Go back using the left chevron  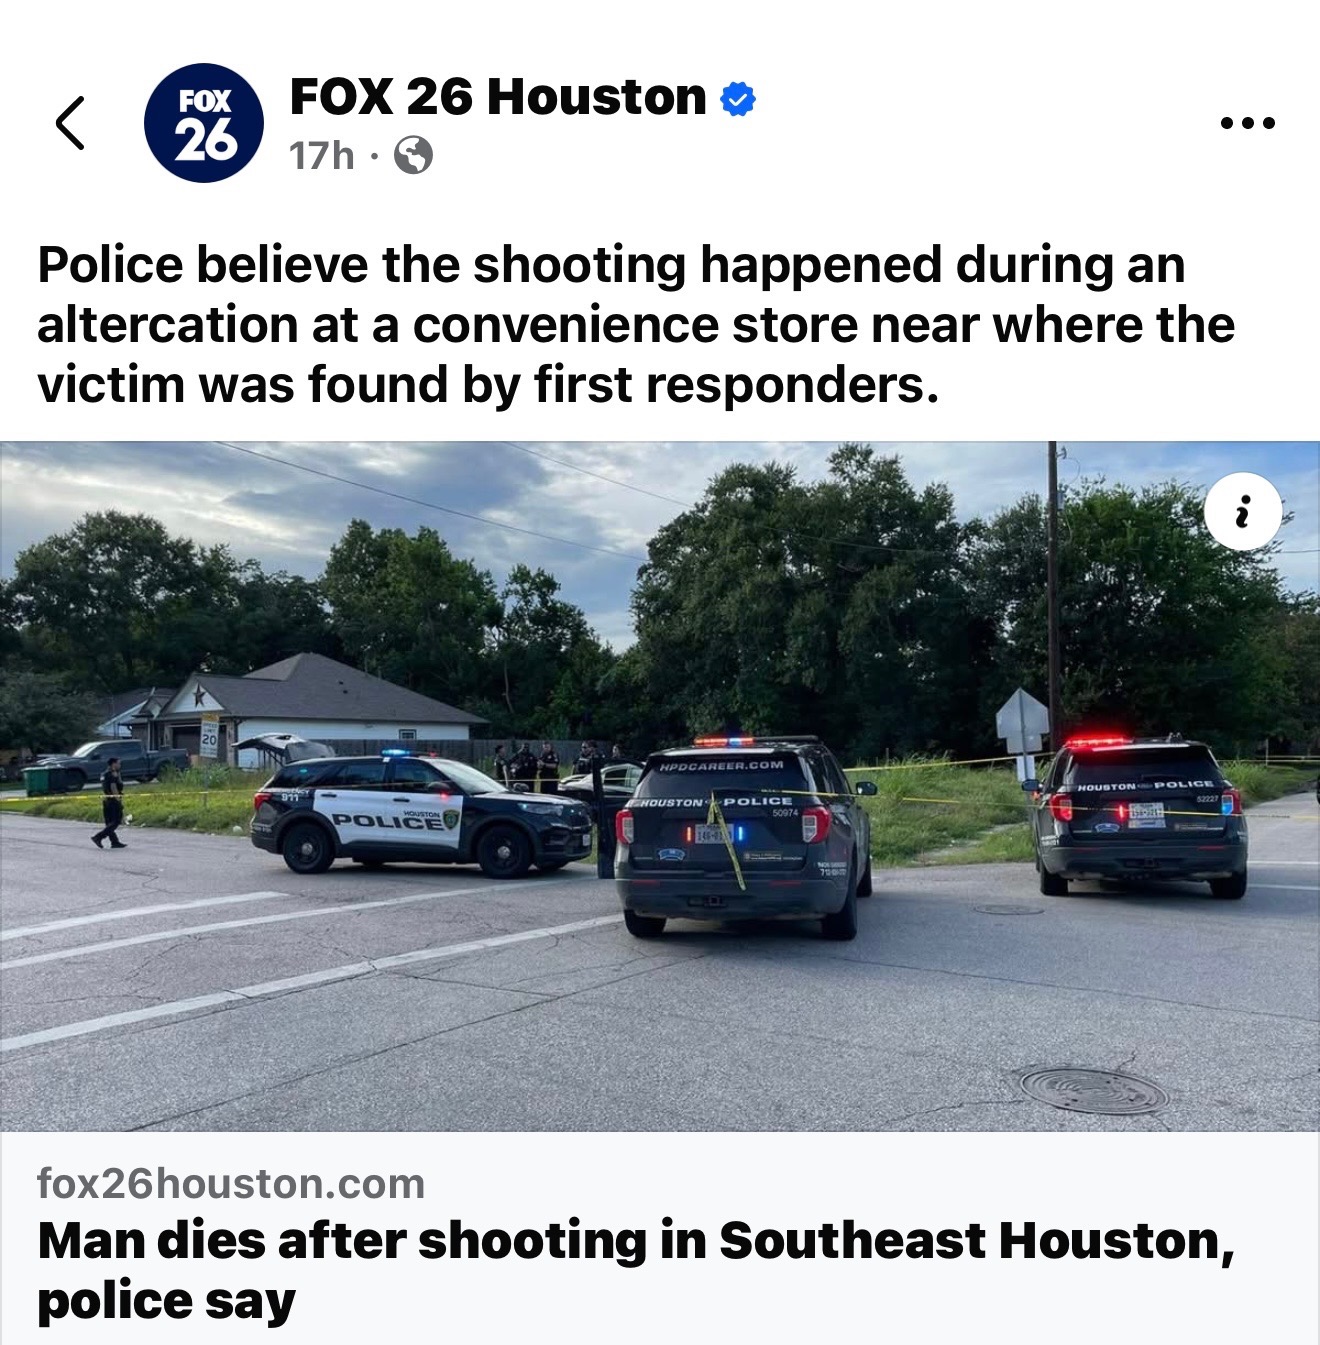point(70,123)
